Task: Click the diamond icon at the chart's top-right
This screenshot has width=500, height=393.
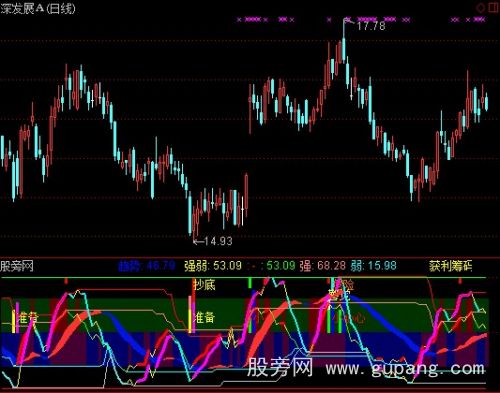Action: point(481,8)
